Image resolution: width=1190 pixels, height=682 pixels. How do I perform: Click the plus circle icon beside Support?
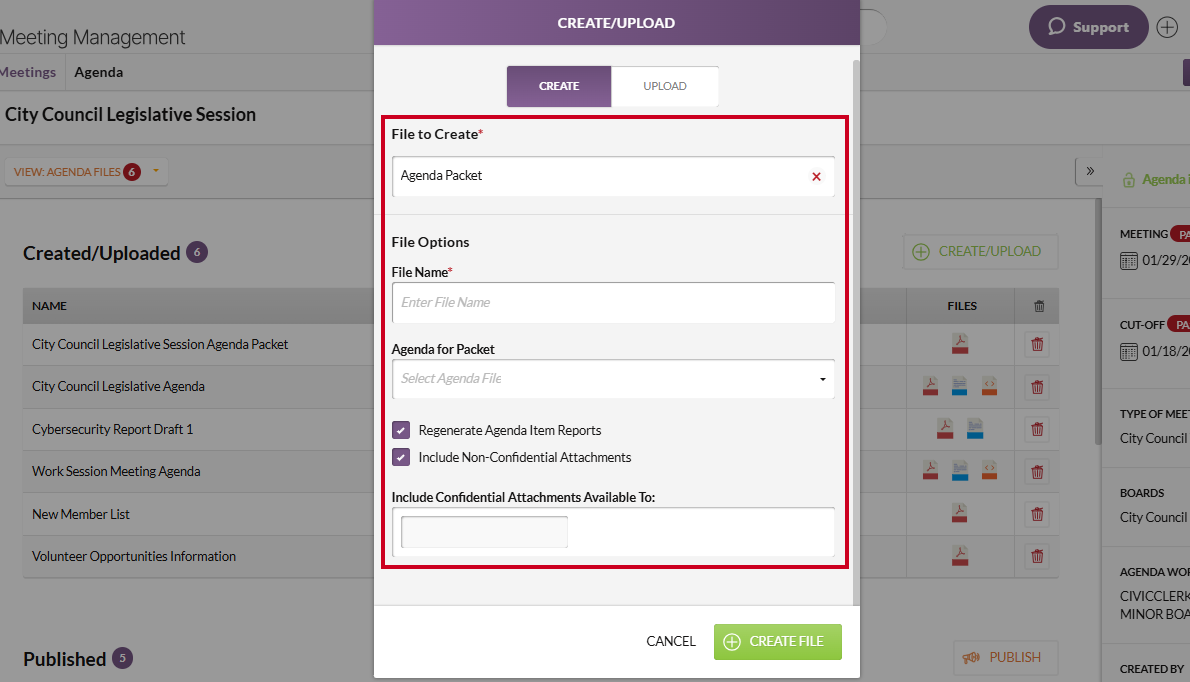[1167, 27]
